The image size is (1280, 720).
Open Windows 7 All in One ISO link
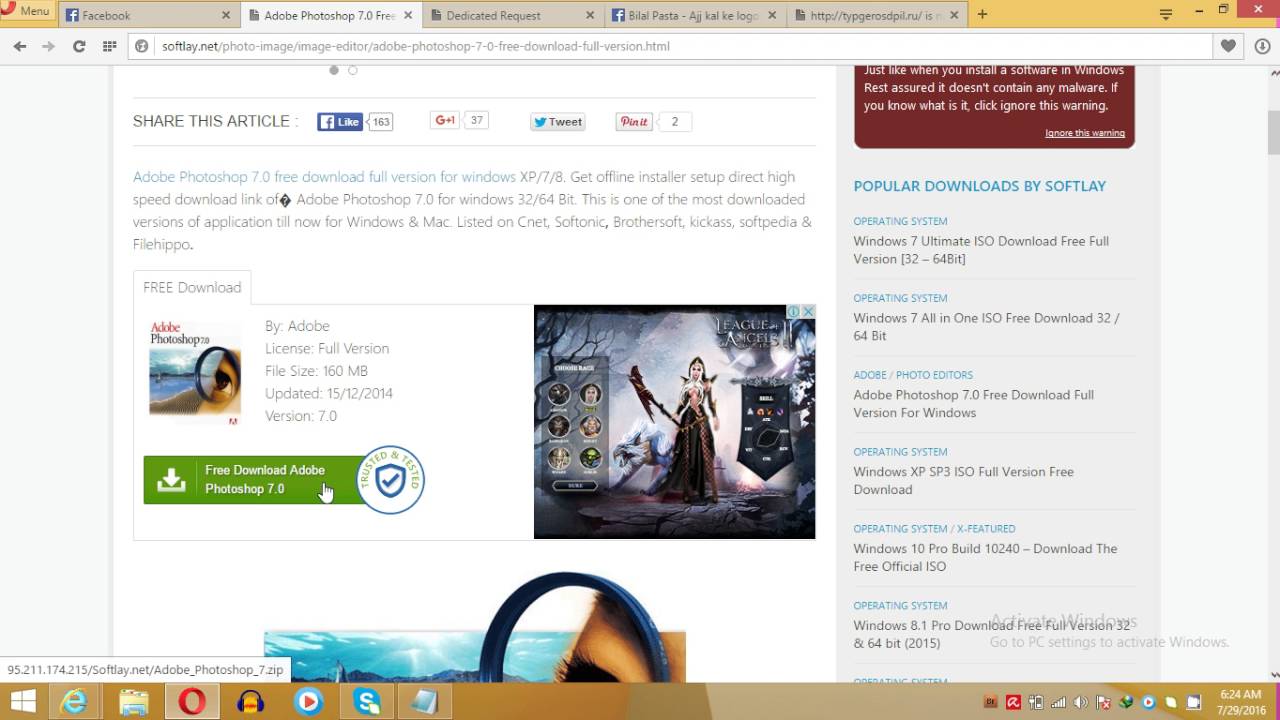click(x=986, y=327)
